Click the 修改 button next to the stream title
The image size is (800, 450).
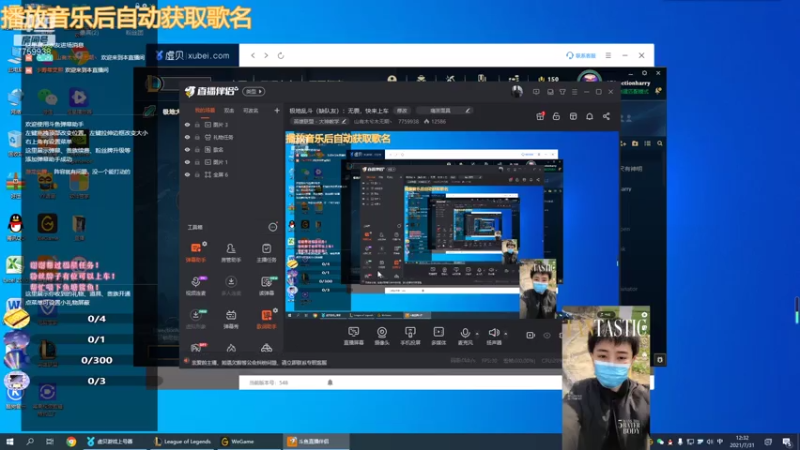403,110
